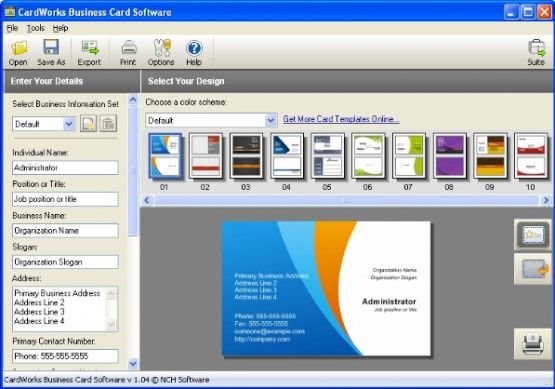Select card template thumbnail 08
555x389 pixels.
coord(450,156)
